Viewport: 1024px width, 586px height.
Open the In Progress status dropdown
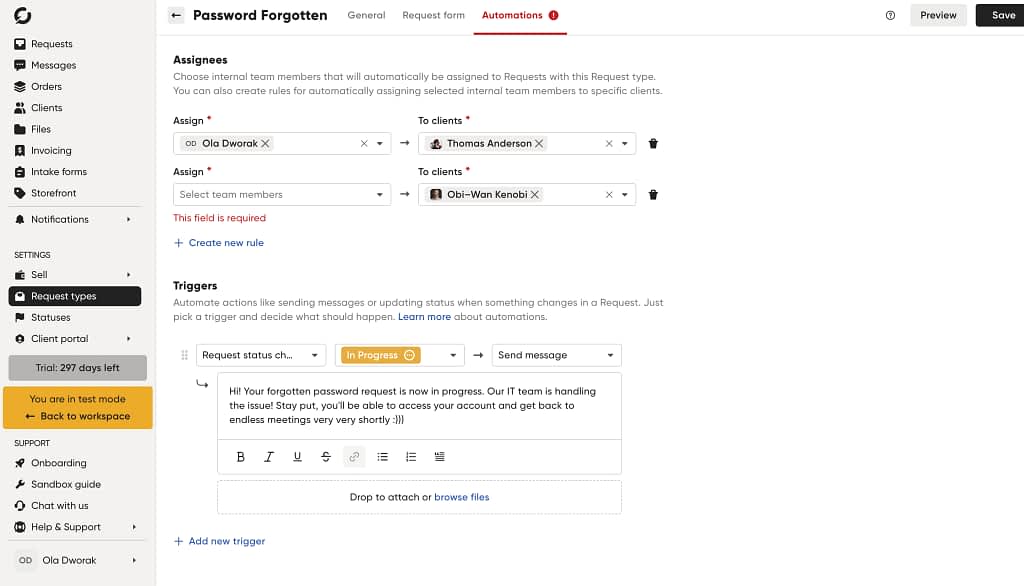point(400,355)
